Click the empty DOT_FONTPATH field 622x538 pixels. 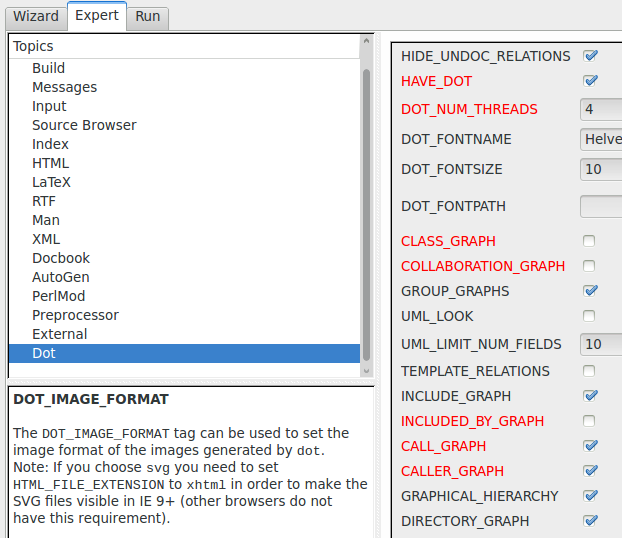pos(601,206)
